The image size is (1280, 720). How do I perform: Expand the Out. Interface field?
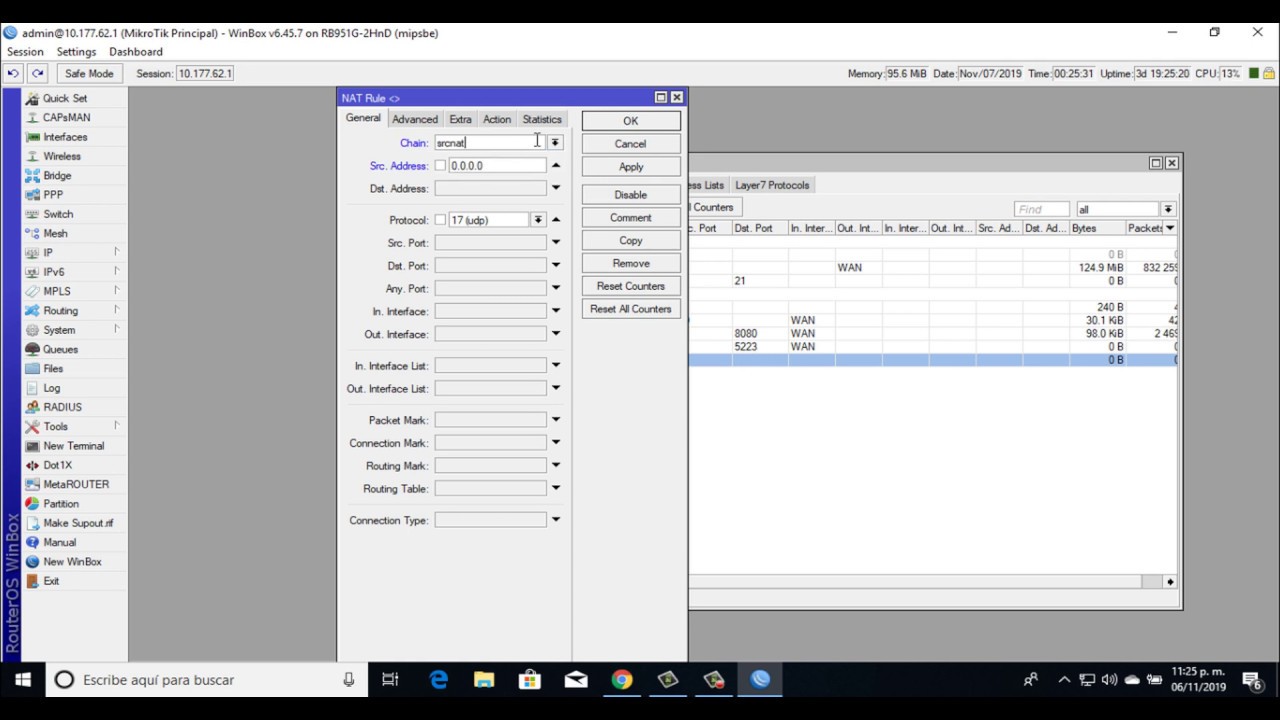point(556,334)
